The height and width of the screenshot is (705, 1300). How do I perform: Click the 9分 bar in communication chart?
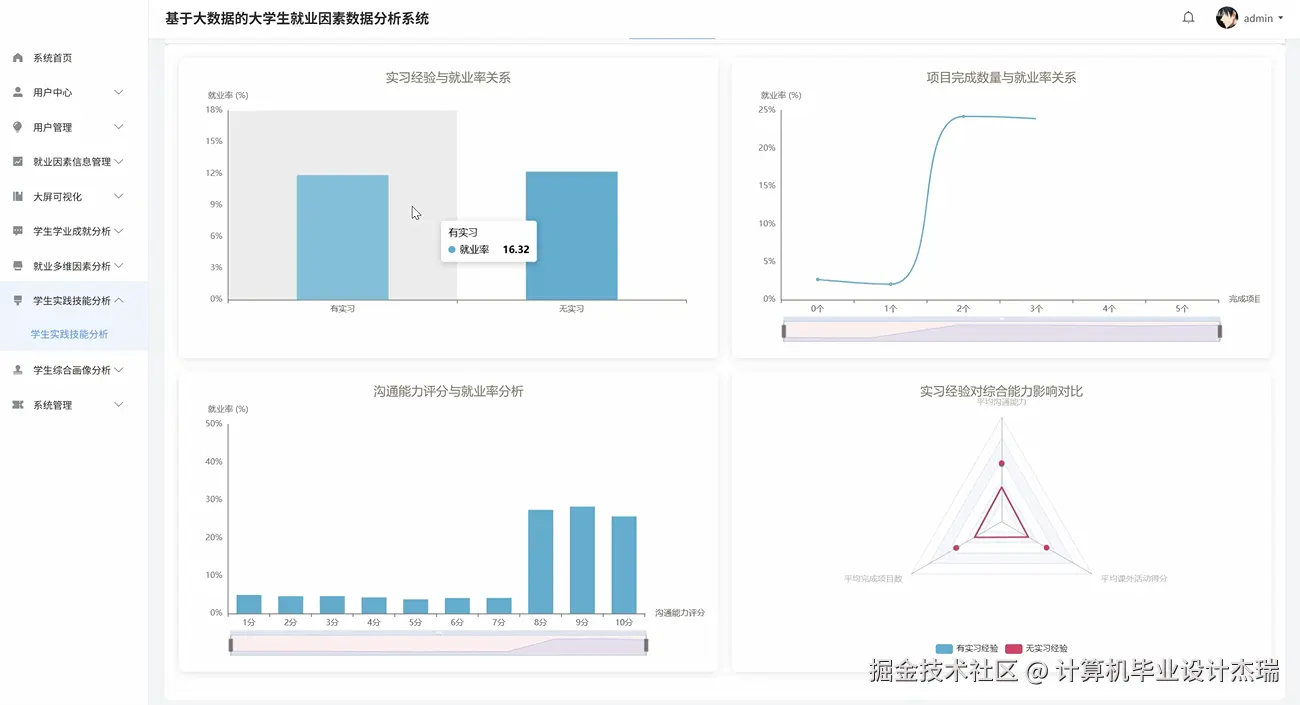[x=582, y=560]
